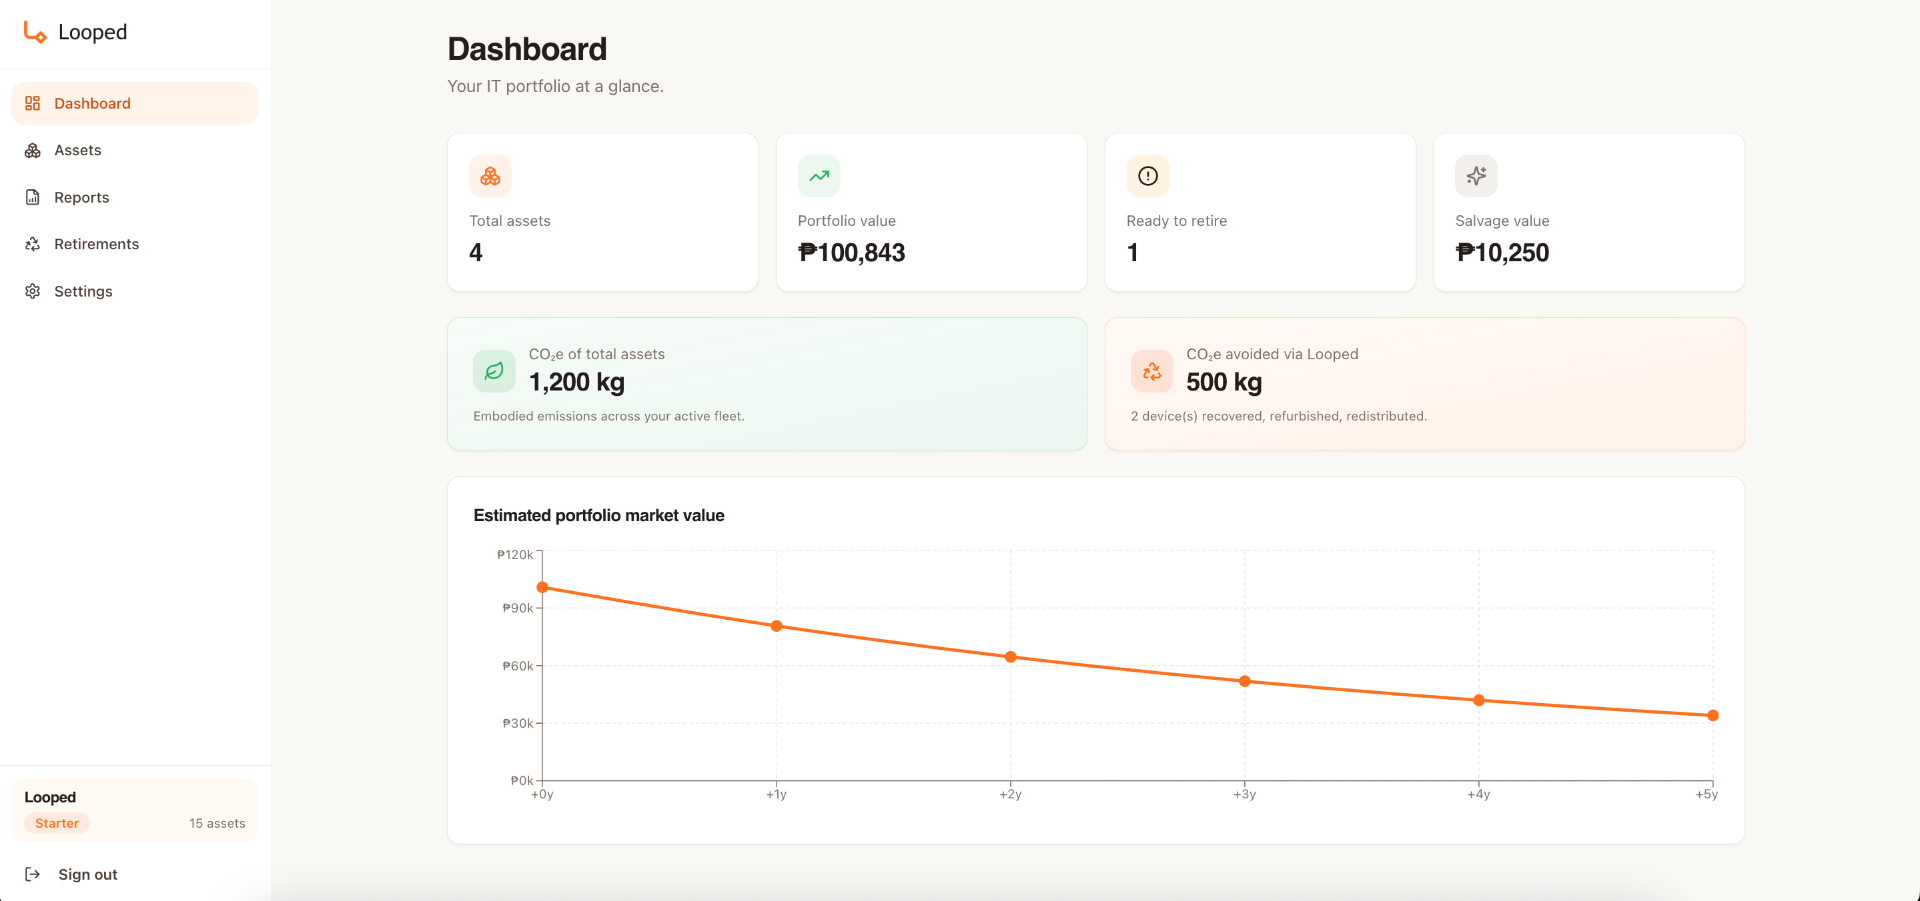1920x901 pixels.
Task: Click the Portfolio value trending-up icon
Action: point(819,176)
